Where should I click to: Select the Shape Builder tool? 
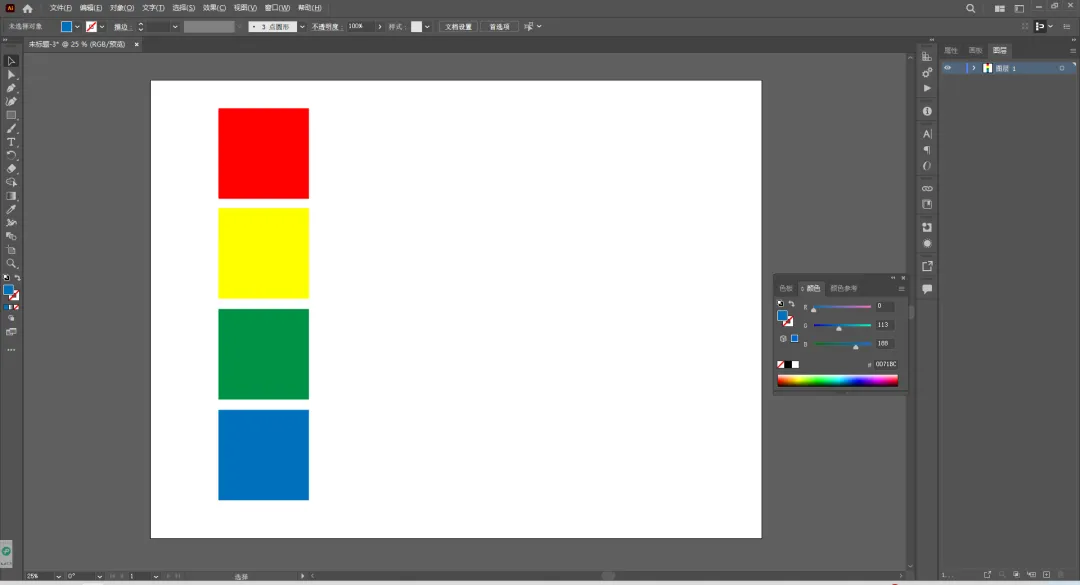click(11, 183)
